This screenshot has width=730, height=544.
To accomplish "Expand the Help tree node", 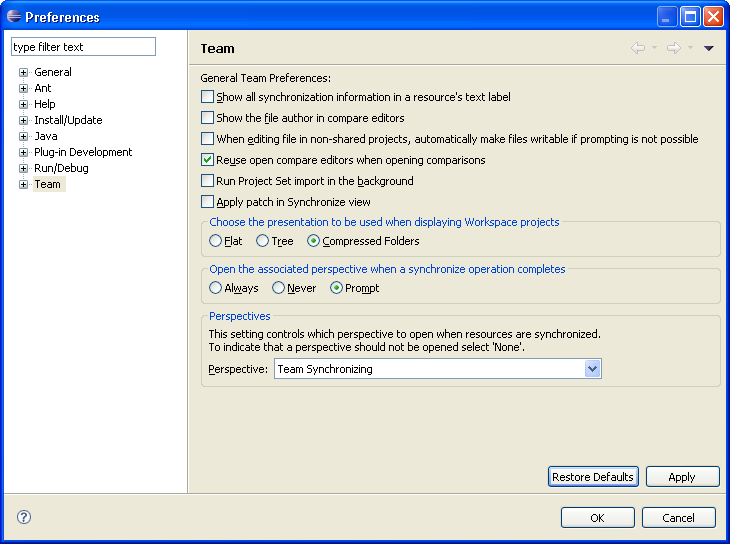I will tap(23, 104).
